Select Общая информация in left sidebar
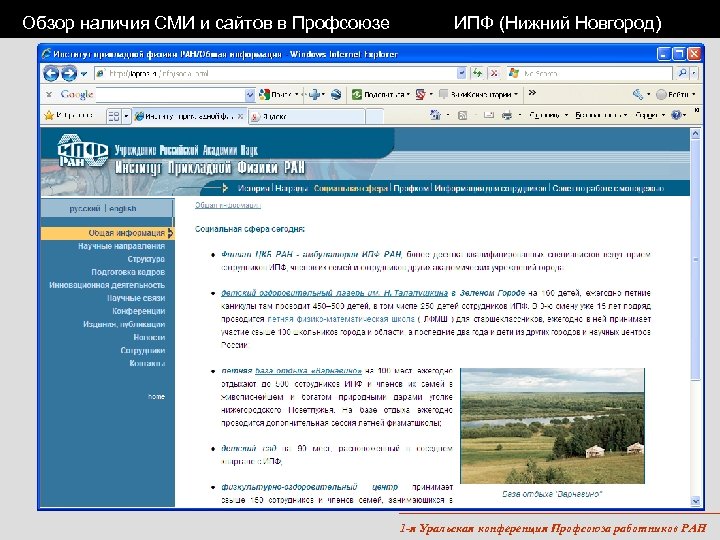Image resolution: width=720 pixels, height=540 pixels. point(107,233)
